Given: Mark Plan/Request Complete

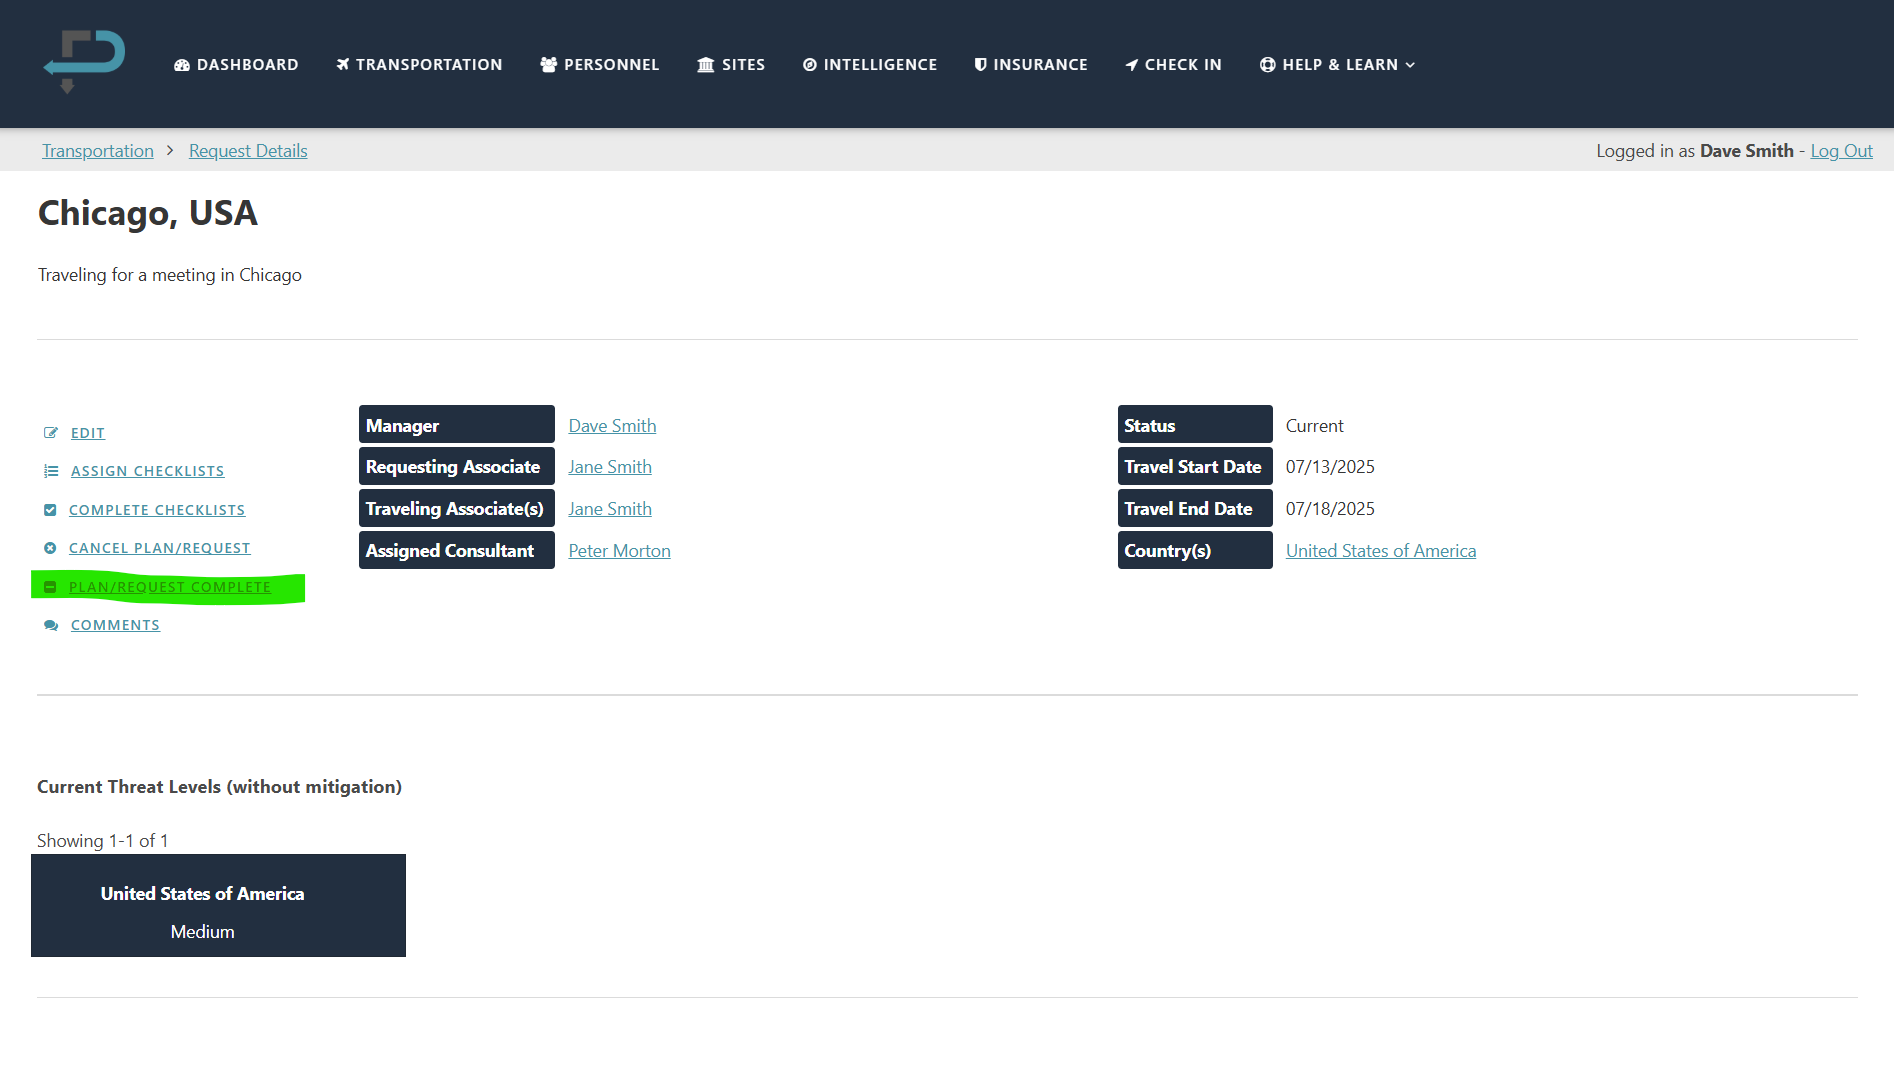Looking at the screenshot, I should (x=170, y=587).
